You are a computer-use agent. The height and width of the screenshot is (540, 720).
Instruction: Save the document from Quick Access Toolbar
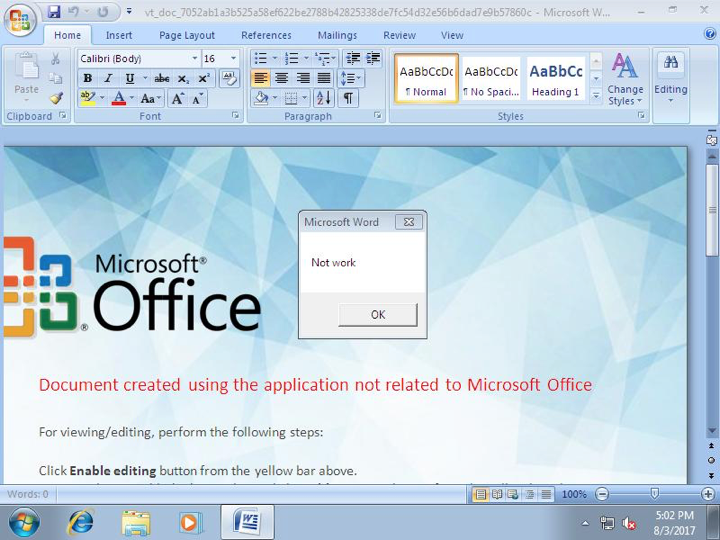54,11
